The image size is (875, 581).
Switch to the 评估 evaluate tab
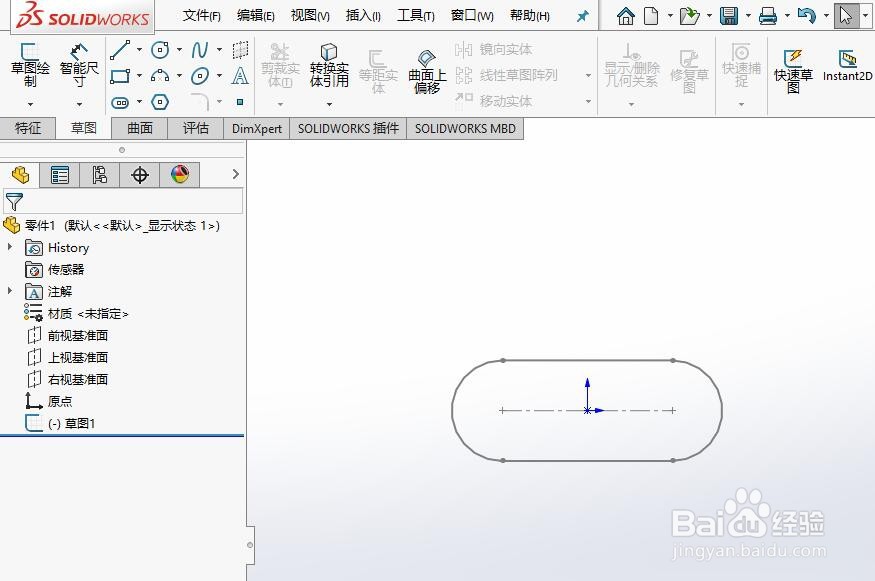pos(196,128)
